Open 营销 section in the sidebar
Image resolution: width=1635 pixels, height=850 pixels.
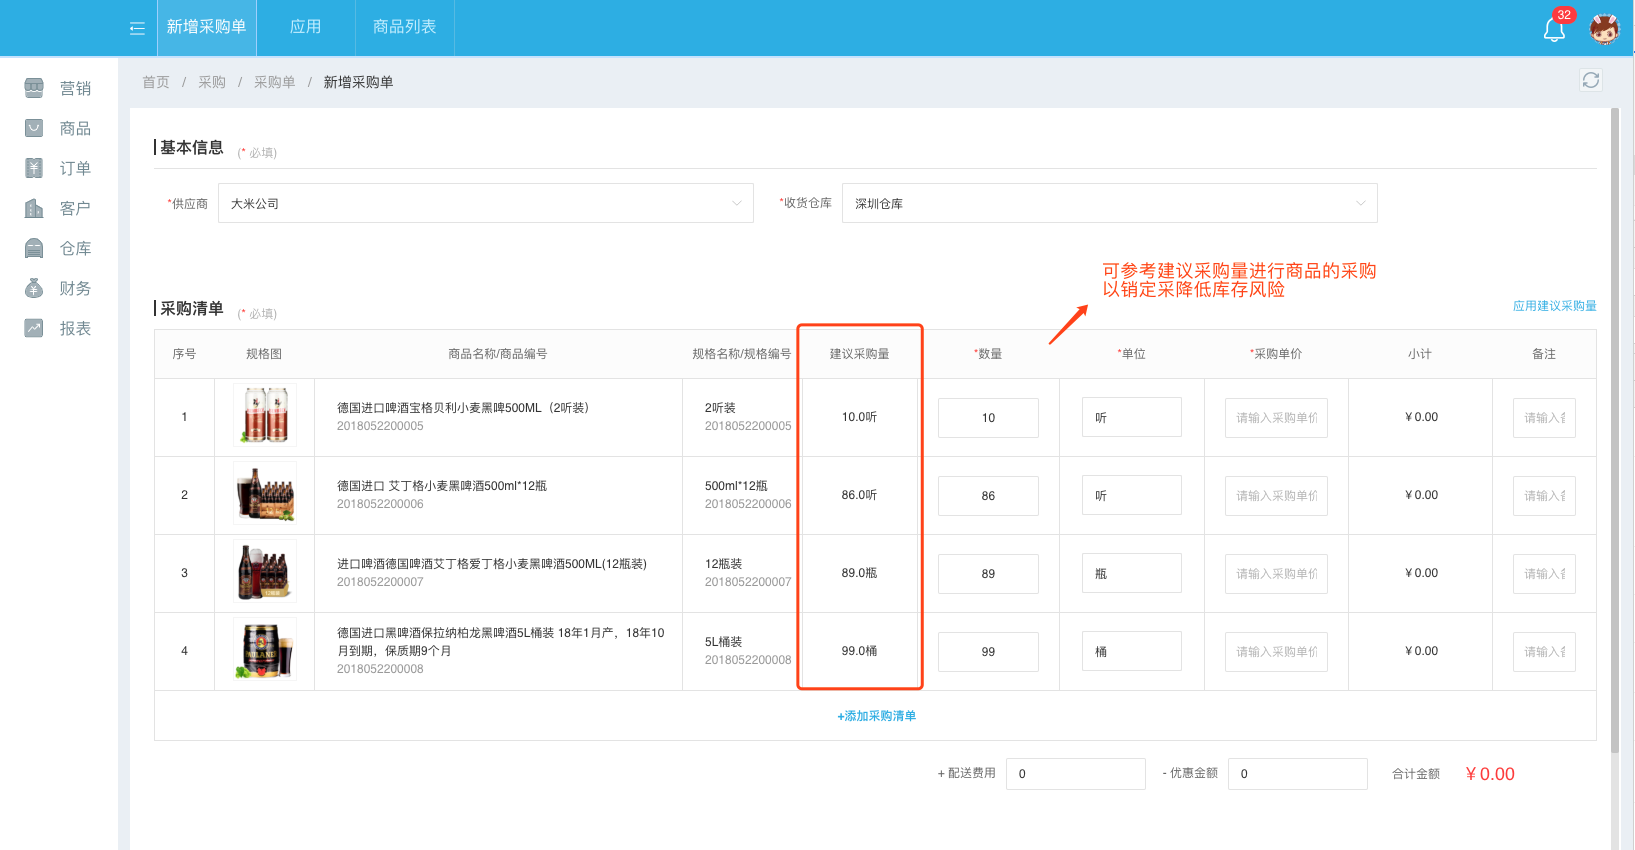[x=58, y=88]
